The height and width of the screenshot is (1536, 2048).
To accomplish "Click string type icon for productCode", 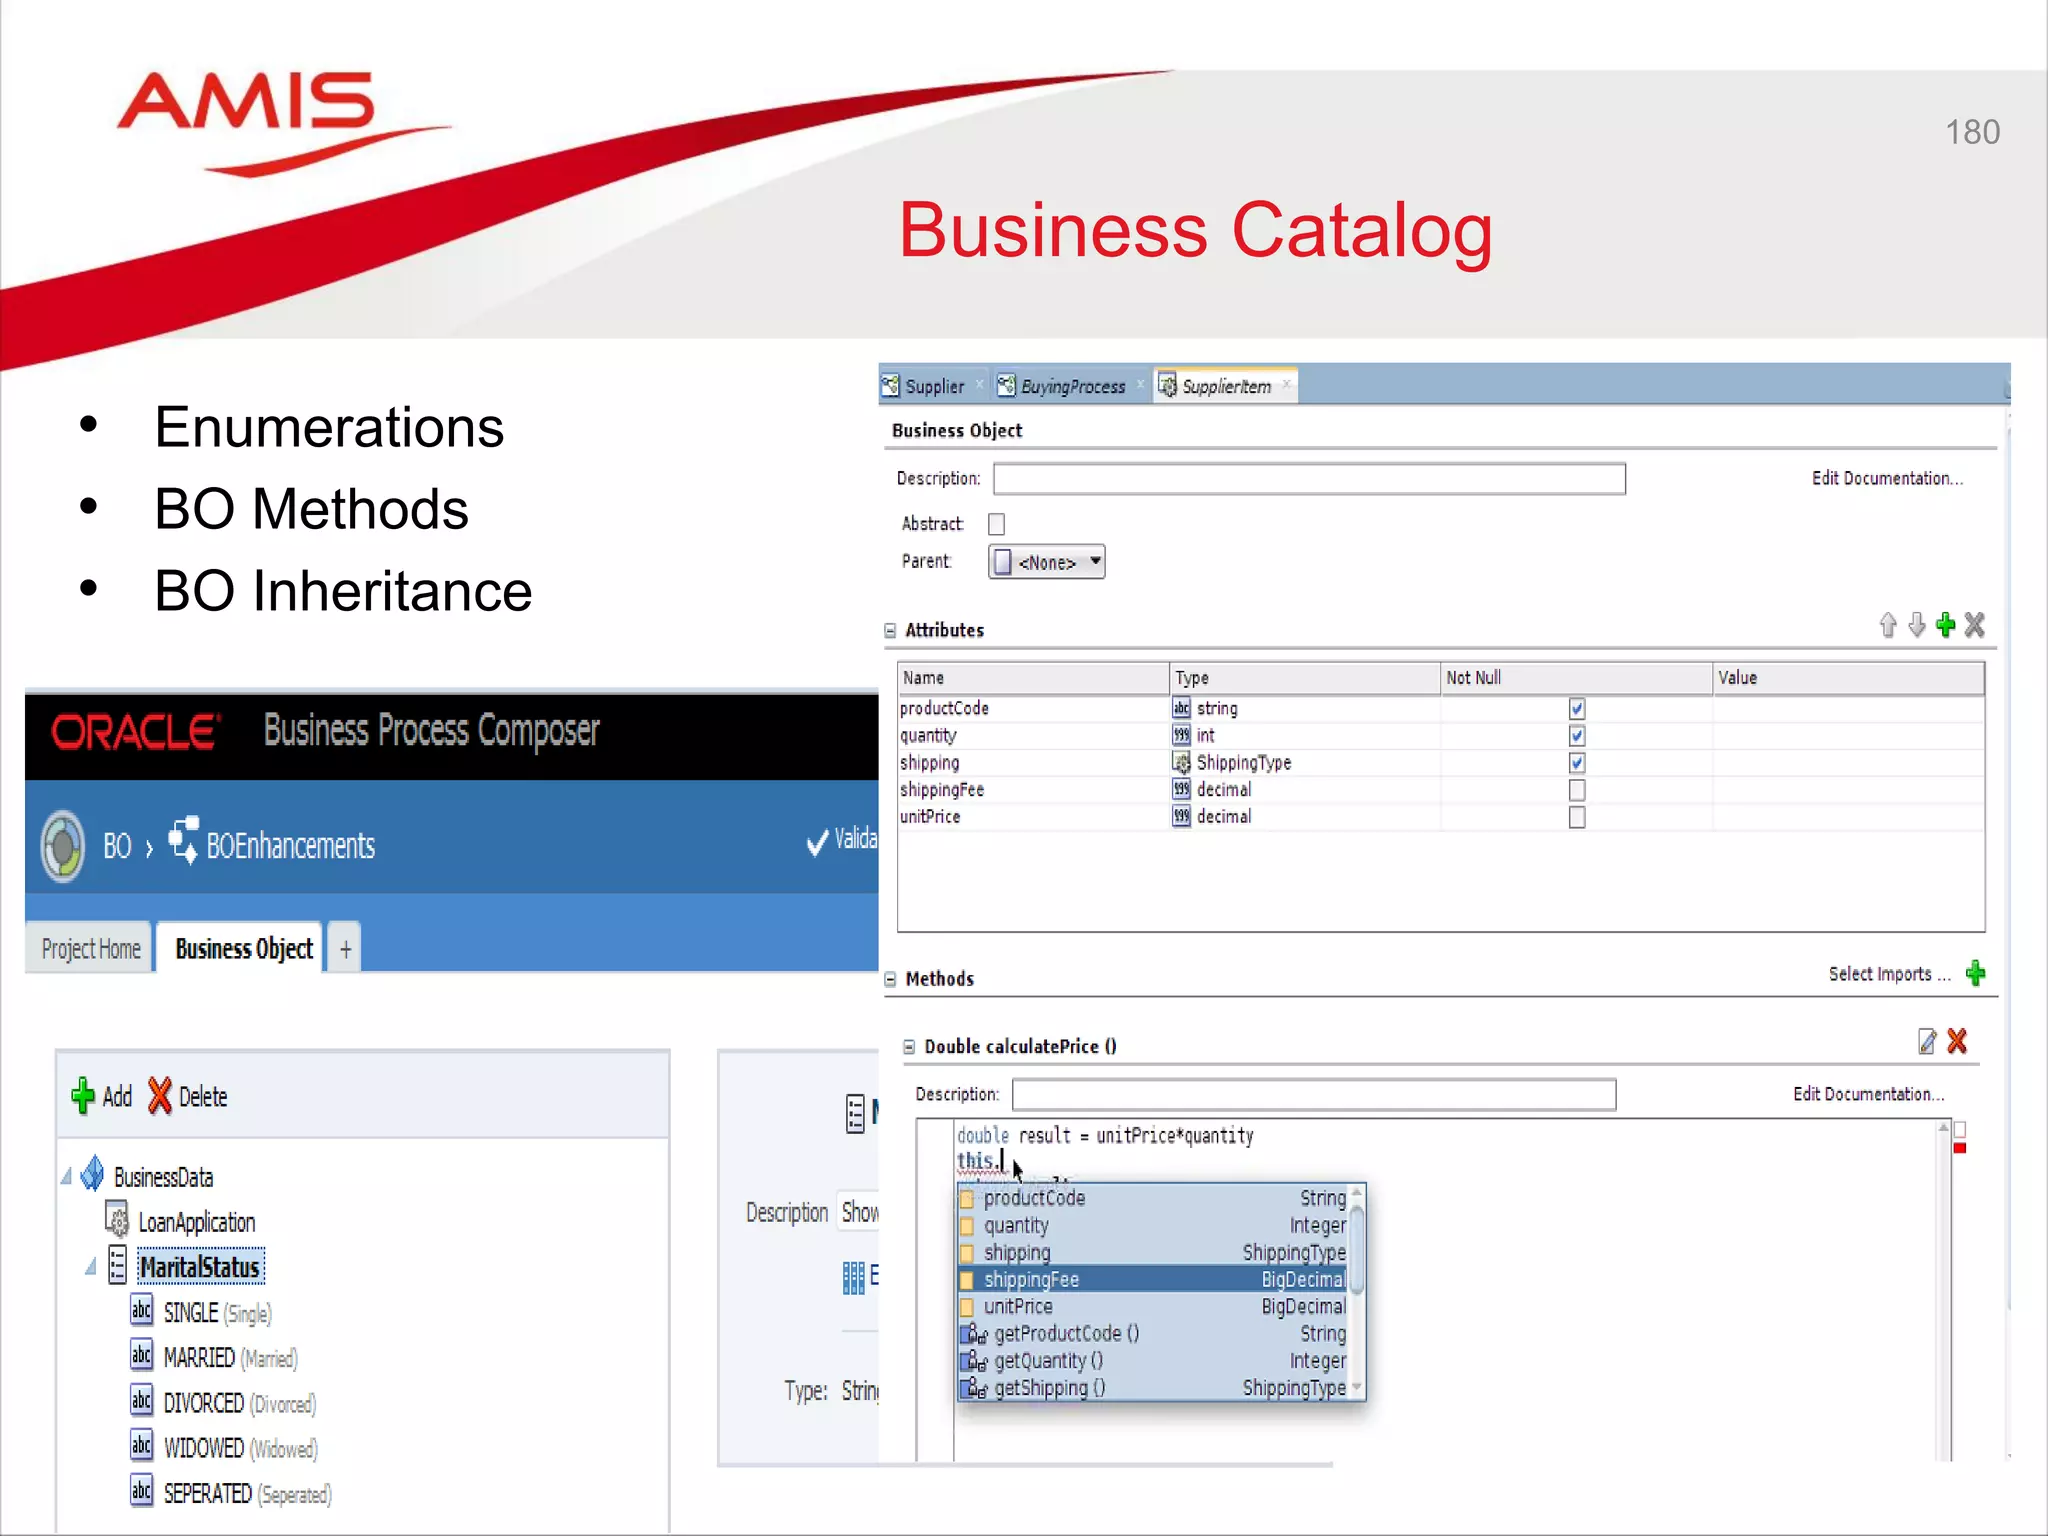I will point(1181,708).
